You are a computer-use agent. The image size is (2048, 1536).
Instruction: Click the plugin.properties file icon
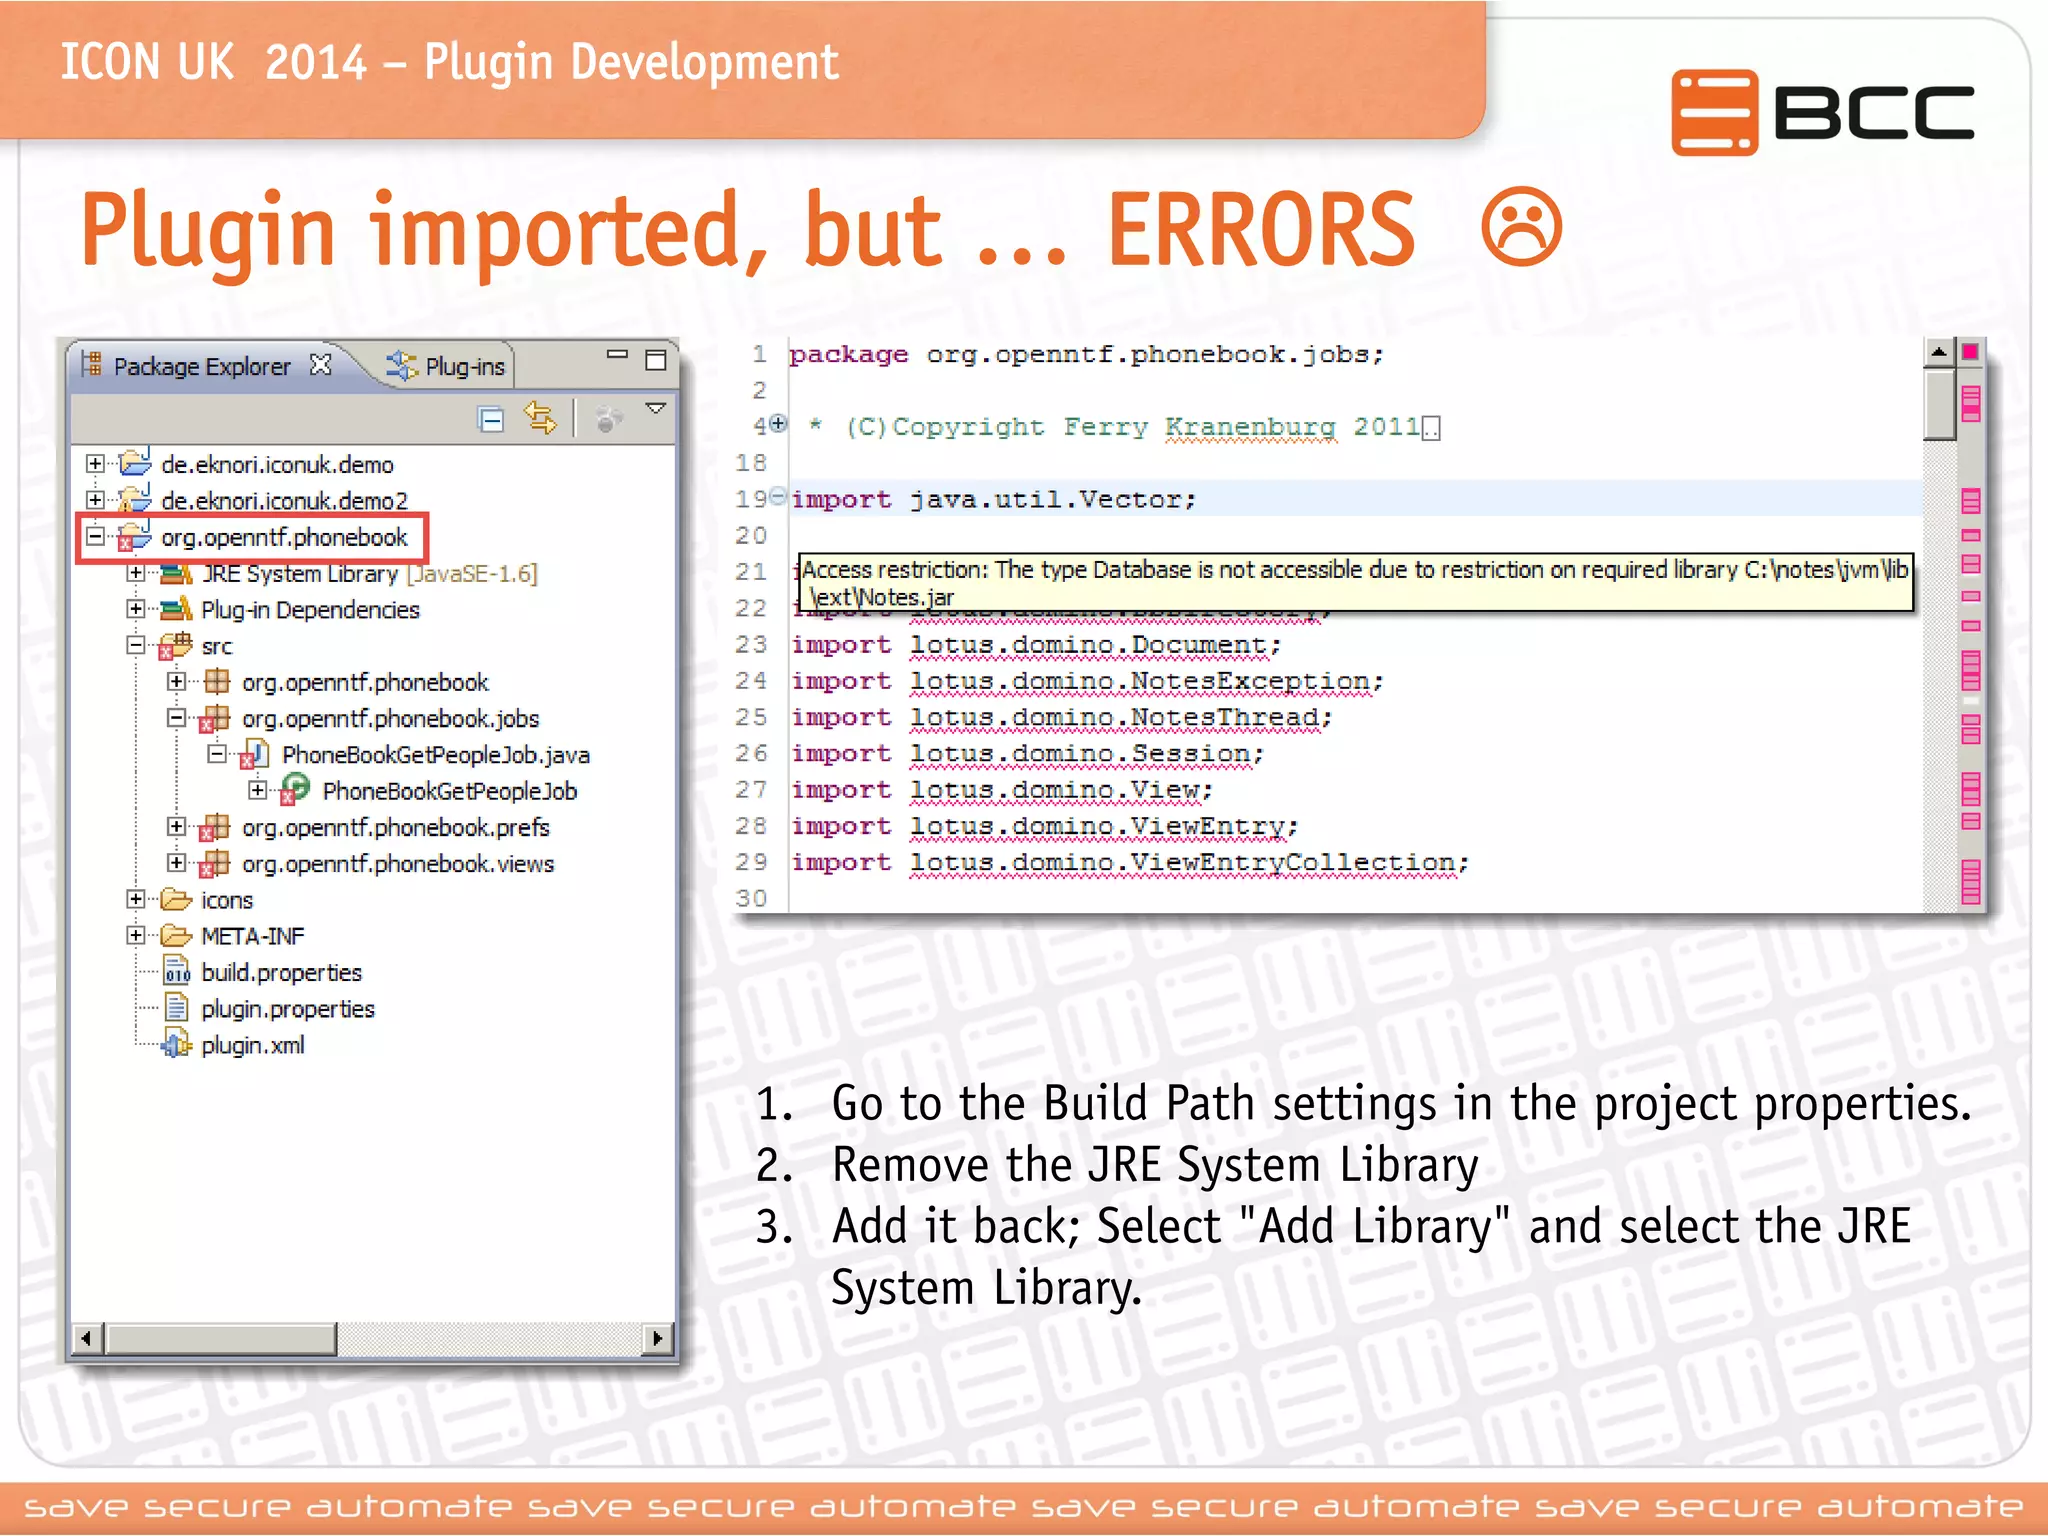click(x=177, y=1008)
